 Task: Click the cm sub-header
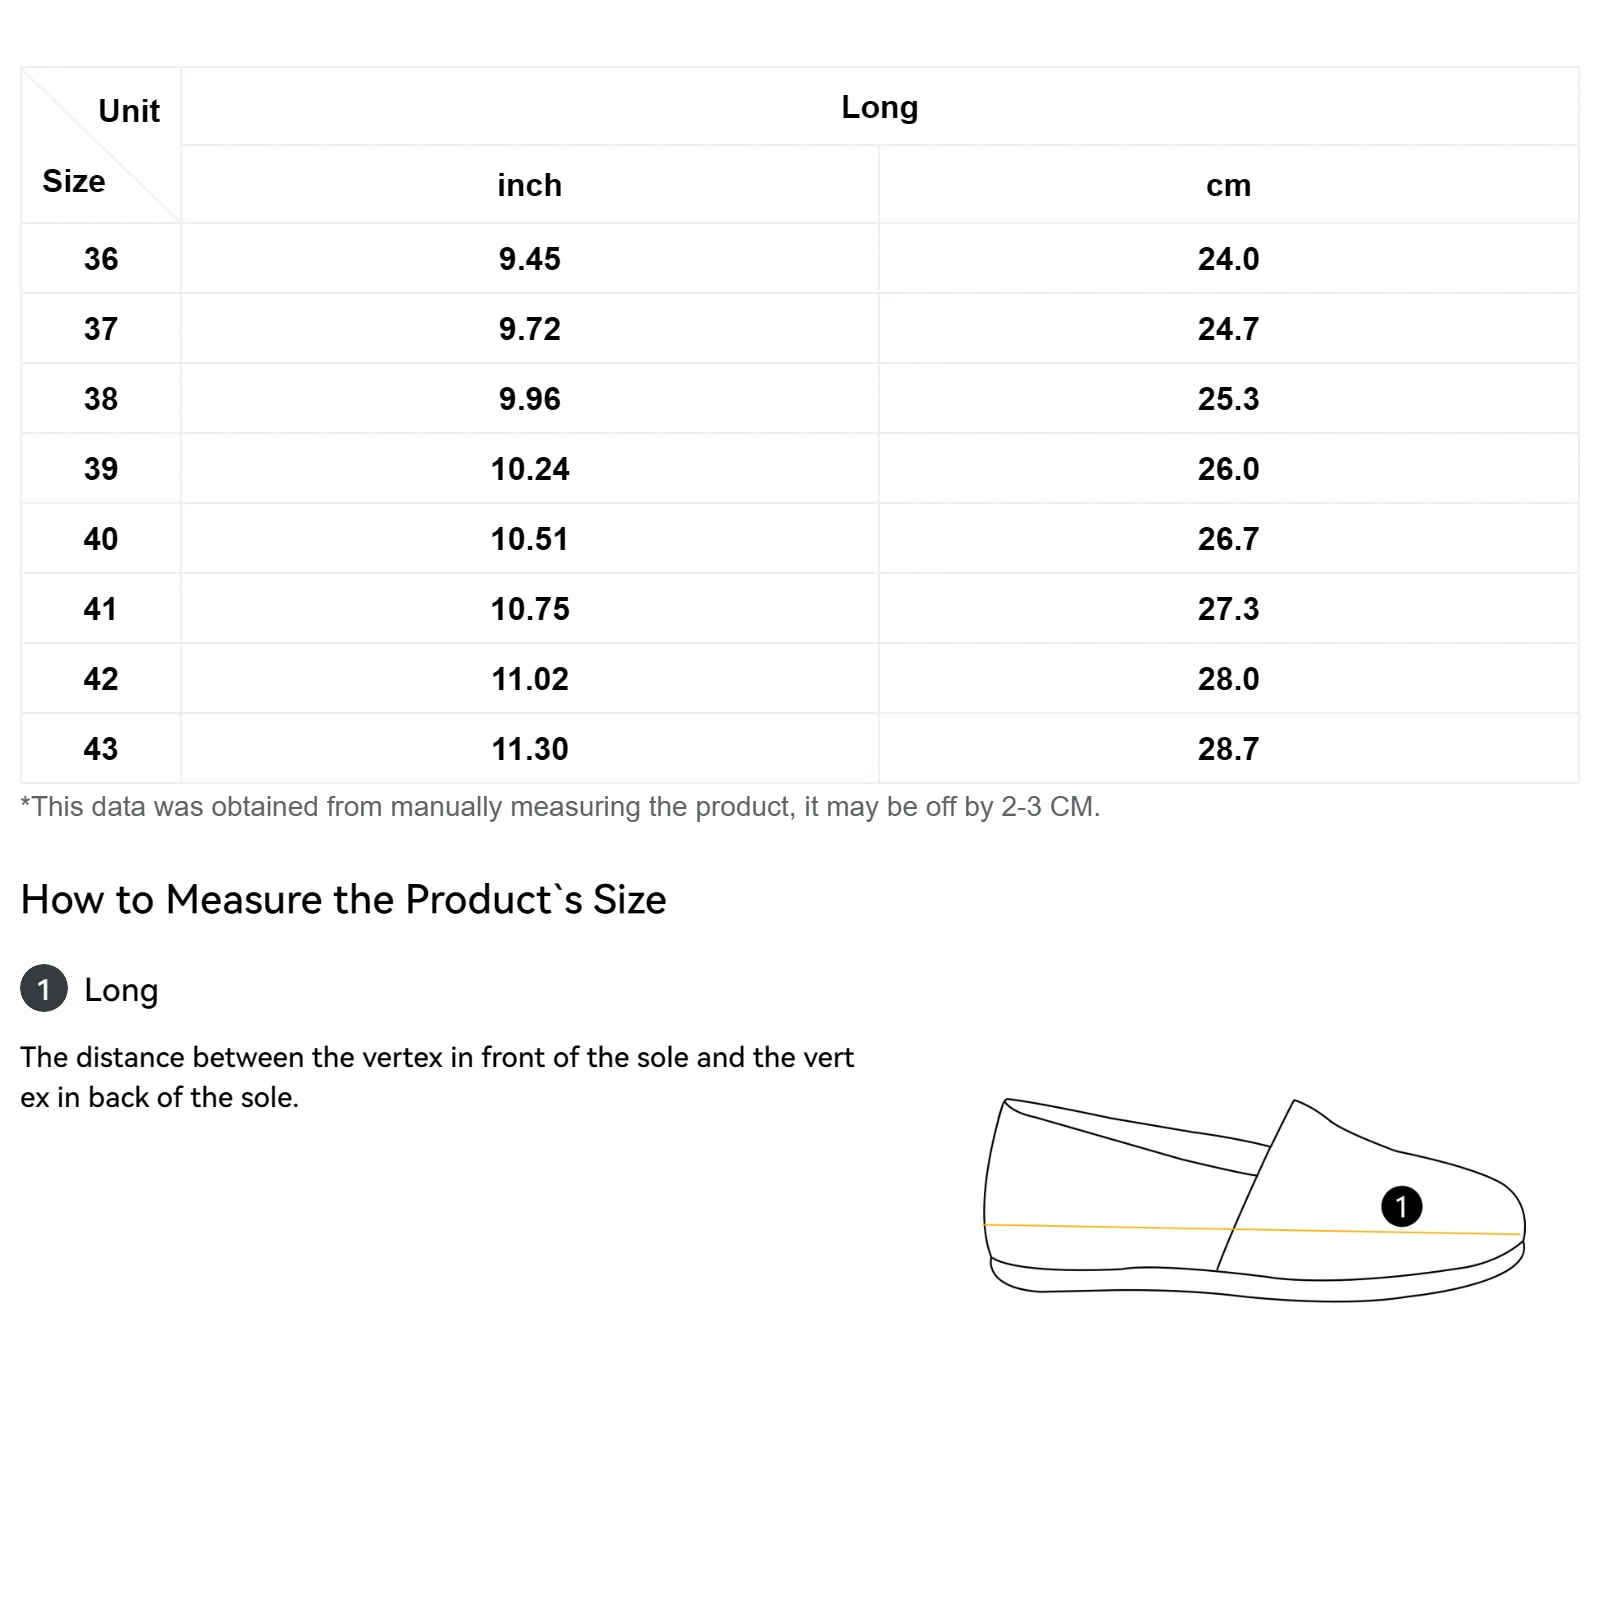click(1228, 185)
